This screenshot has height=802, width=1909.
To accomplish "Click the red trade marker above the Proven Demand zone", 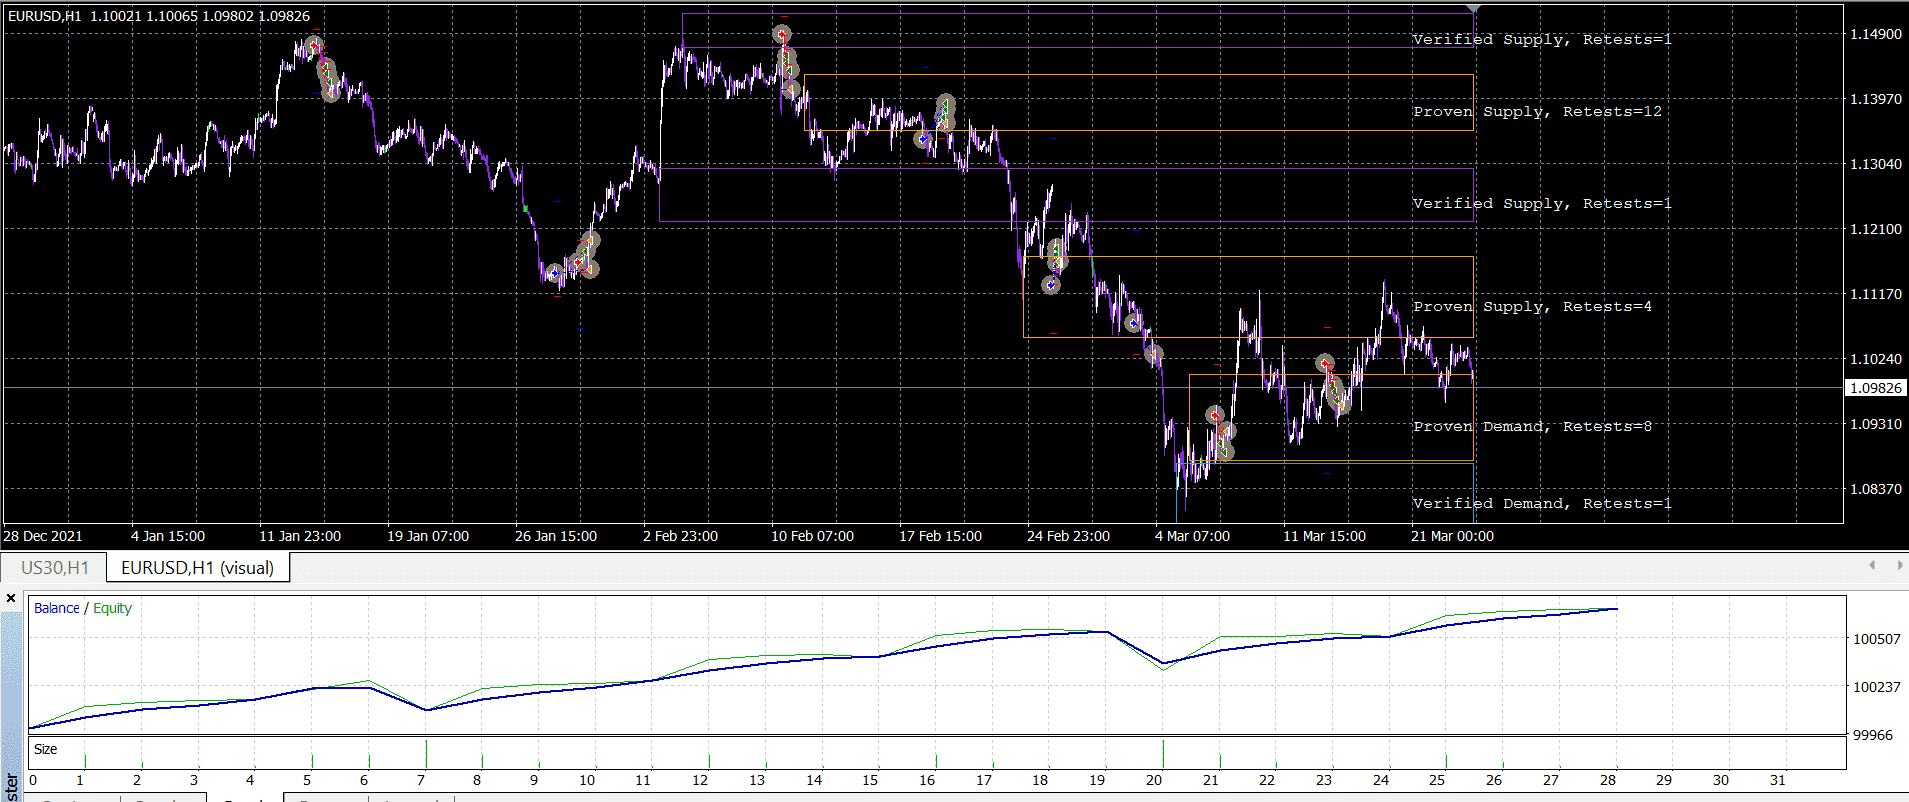I will click(x=1324, y=363).
